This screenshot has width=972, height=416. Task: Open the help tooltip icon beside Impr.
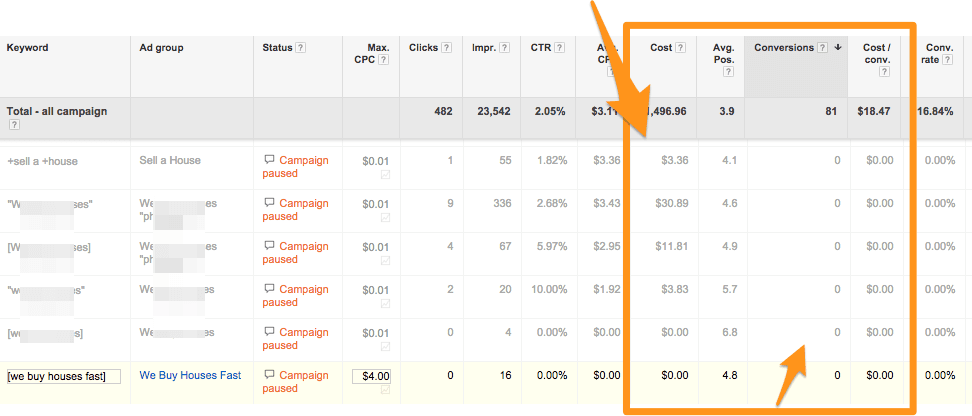505,48
